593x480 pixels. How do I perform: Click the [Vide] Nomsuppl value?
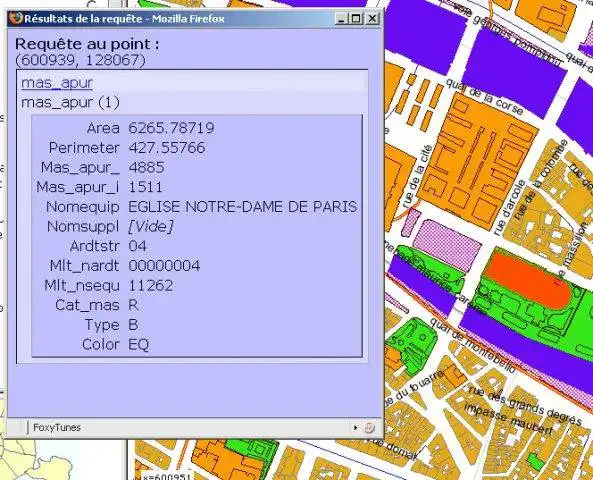click(x=151, y=226)
